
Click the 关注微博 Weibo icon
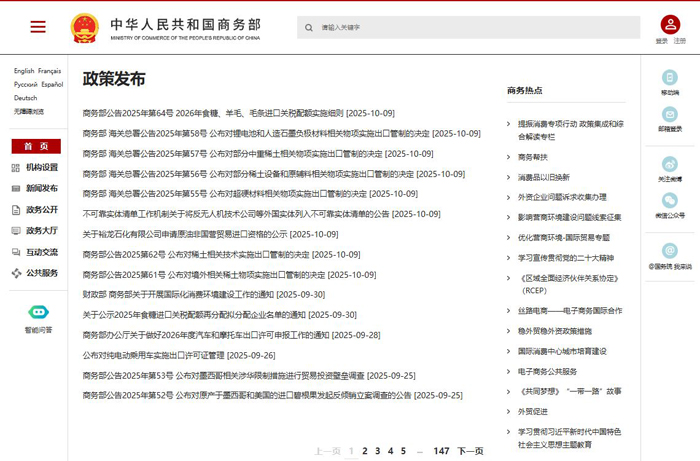[x=670, y=164]
